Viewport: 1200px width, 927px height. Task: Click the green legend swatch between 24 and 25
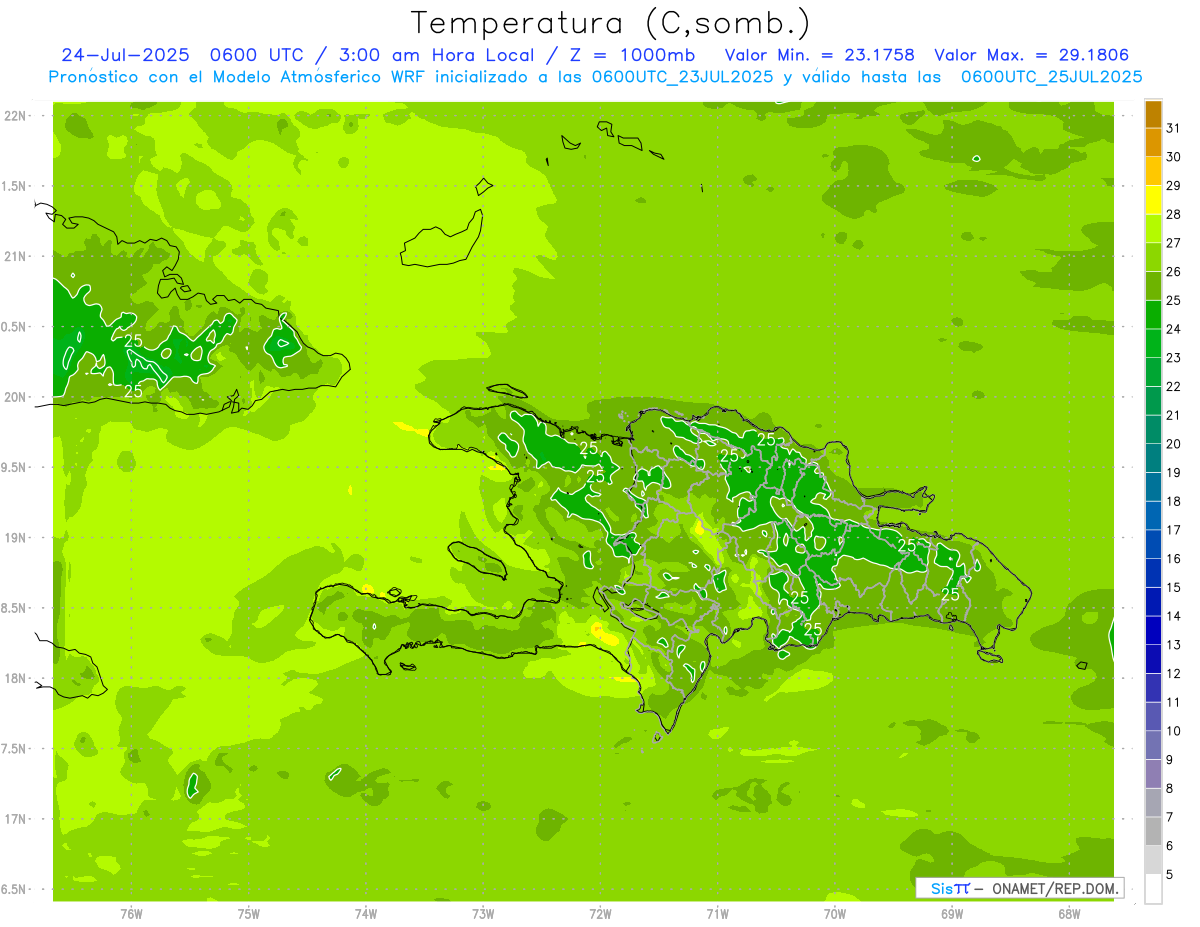point(1153,315)
